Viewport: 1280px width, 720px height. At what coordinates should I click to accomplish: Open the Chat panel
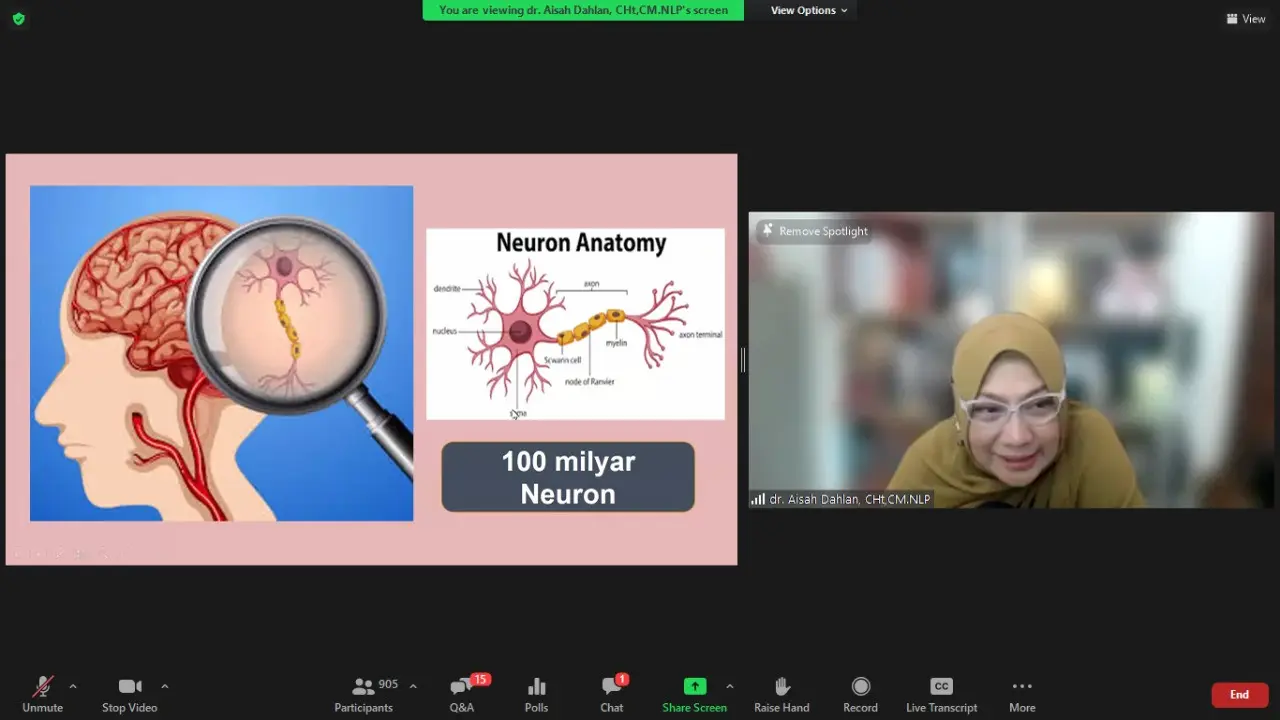tap(612, 695)
